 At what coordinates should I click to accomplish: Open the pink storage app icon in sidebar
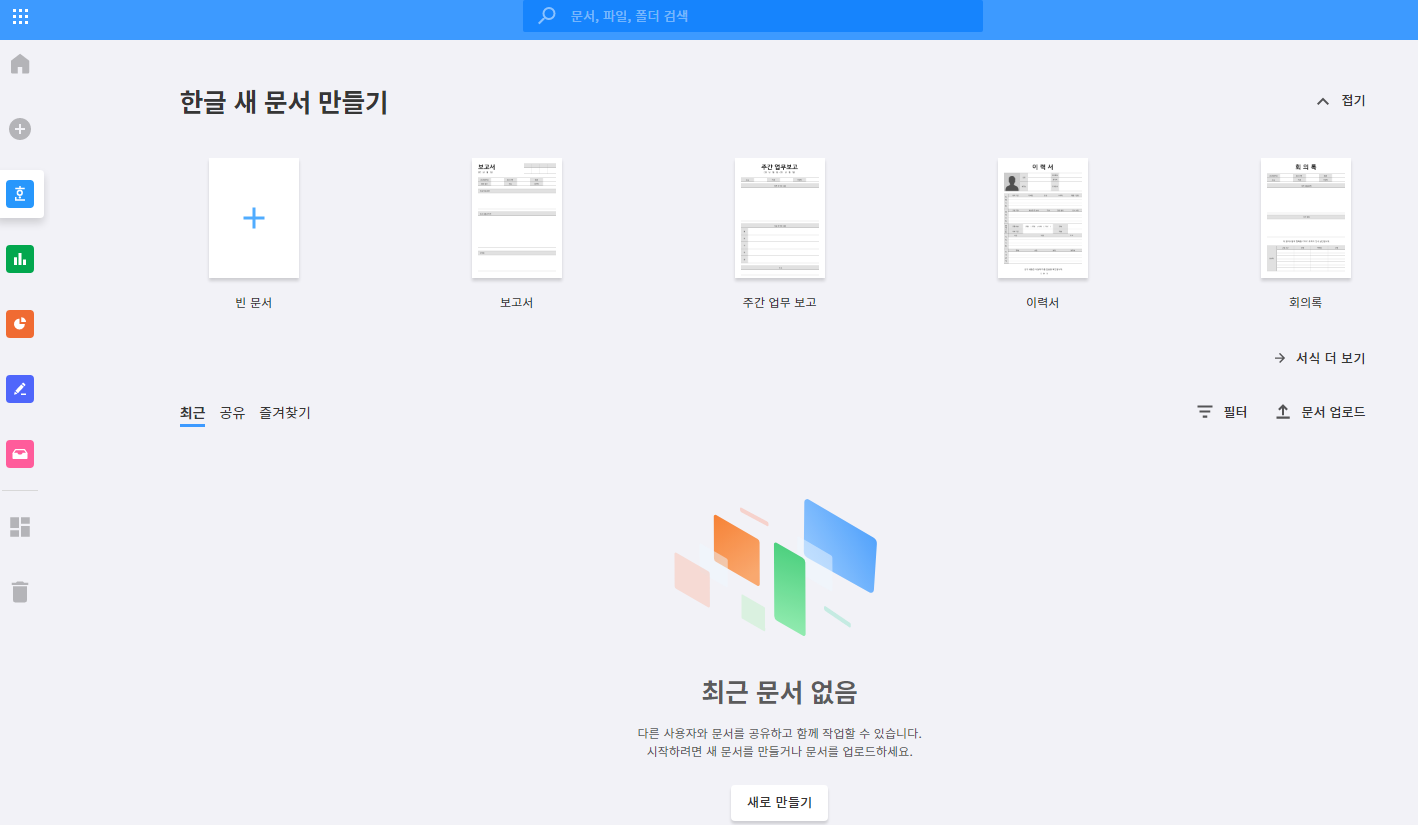click(20, 454)
